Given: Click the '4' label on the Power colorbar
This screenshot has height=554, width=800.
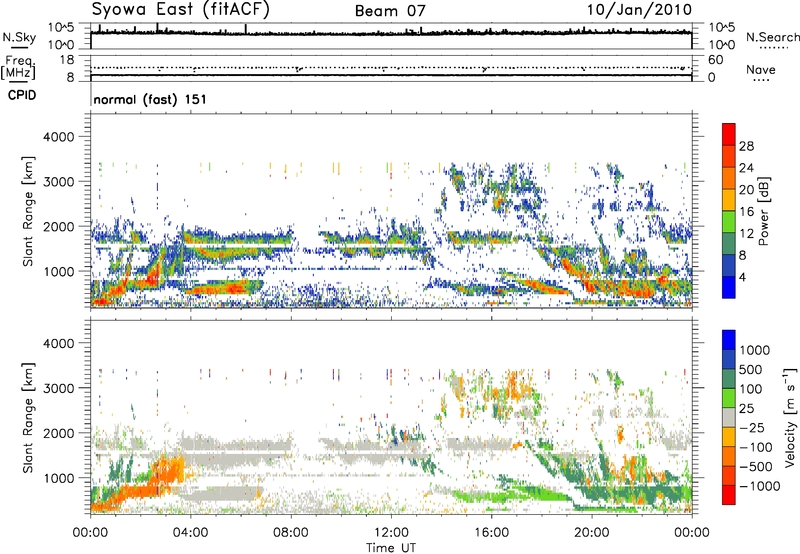Looking at the screenshot, I should point(742,278).
